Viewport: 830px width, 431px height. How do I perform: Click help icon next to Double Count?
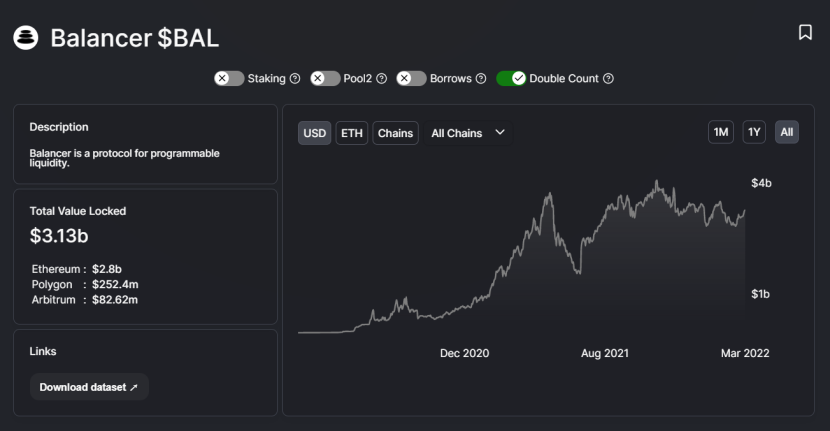coord(608,78)
